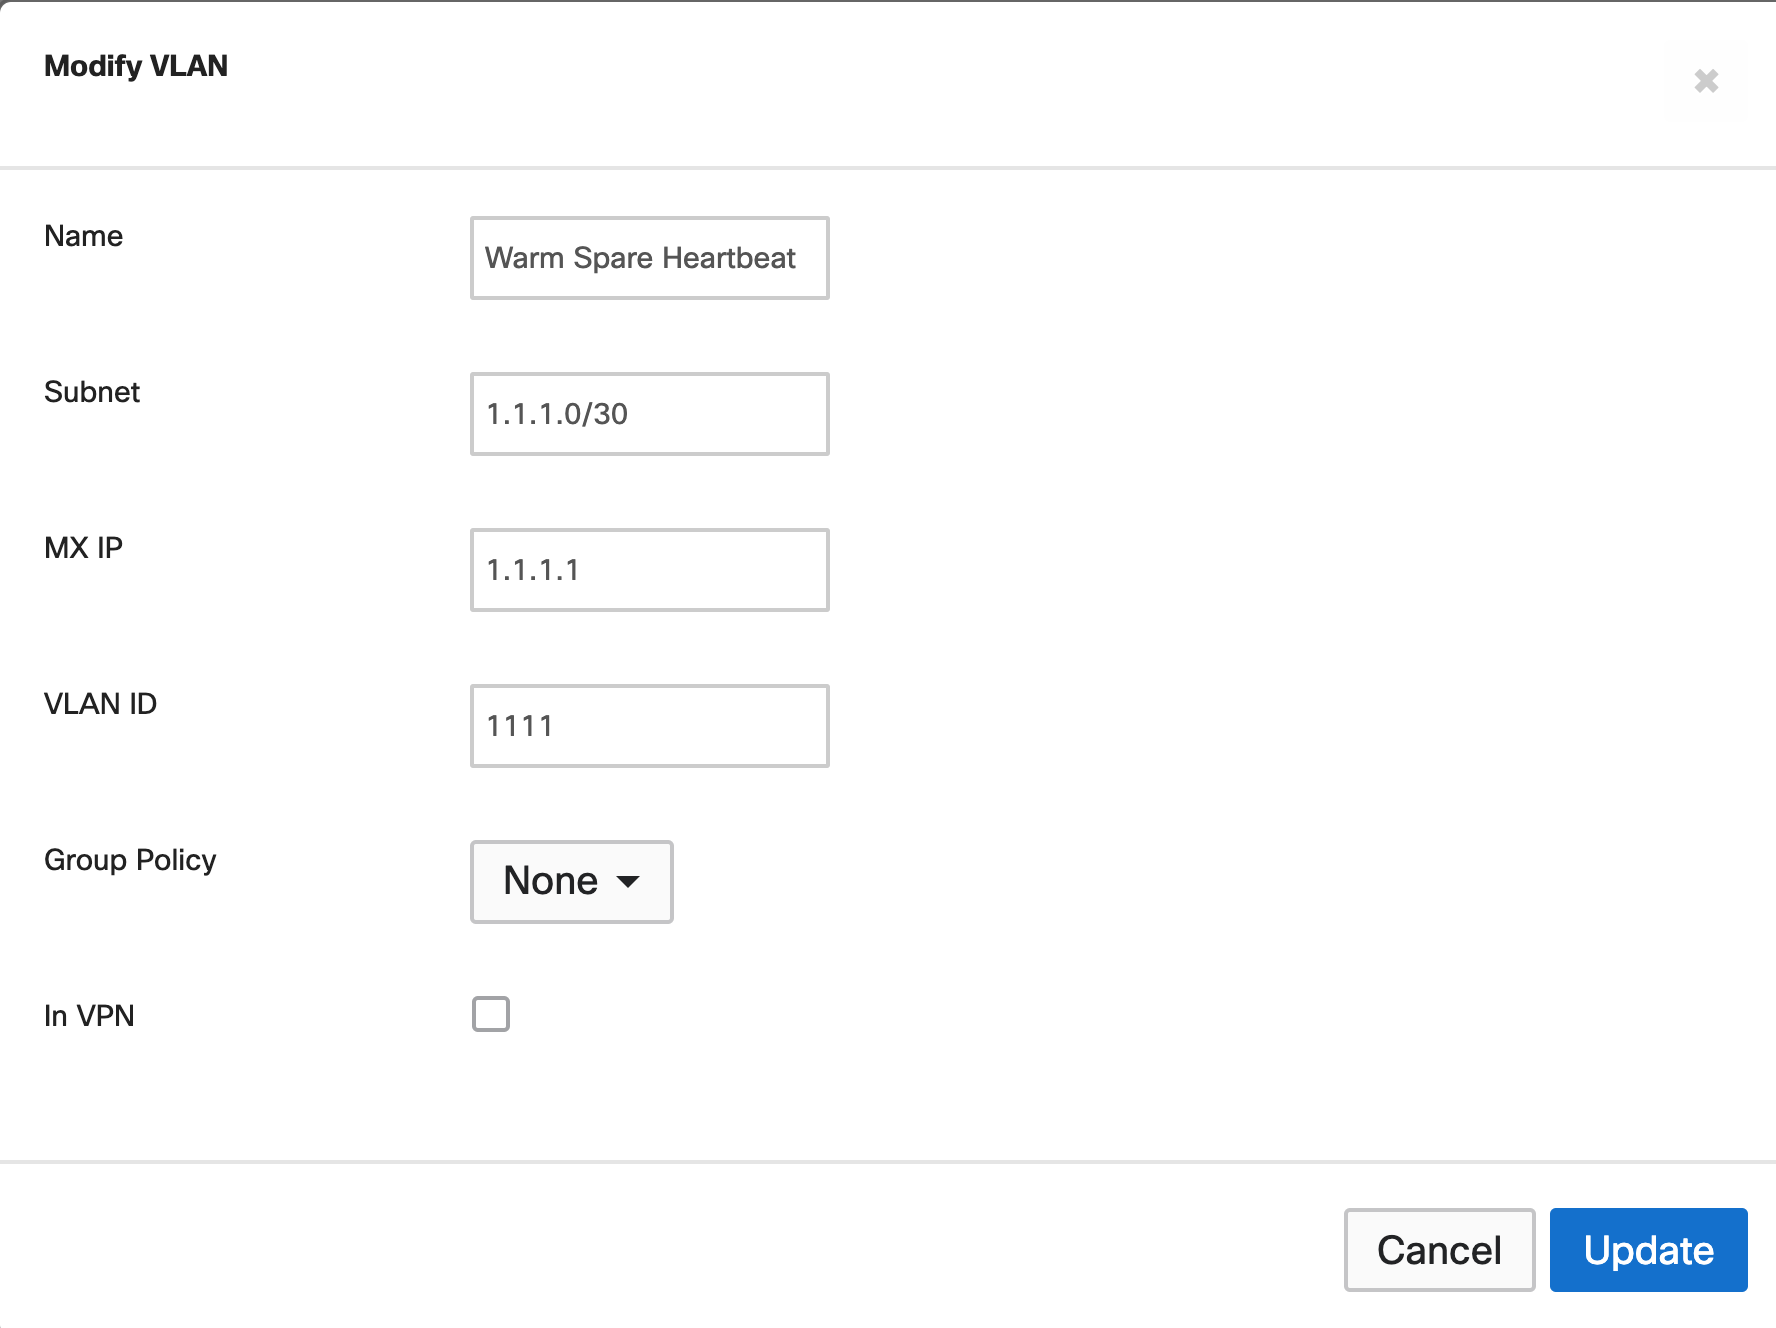Dismiss Modify VLAN using the X
Image resolution: width=1776 pixels, height=1328 pixels.
(x=1706, y=81)
